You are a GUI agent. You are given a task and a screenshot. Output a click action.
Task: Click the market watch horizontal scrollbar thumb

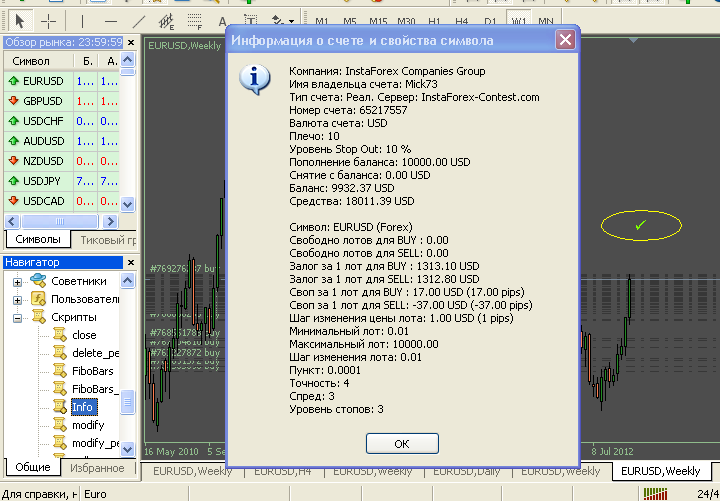(x=60, y=221)
